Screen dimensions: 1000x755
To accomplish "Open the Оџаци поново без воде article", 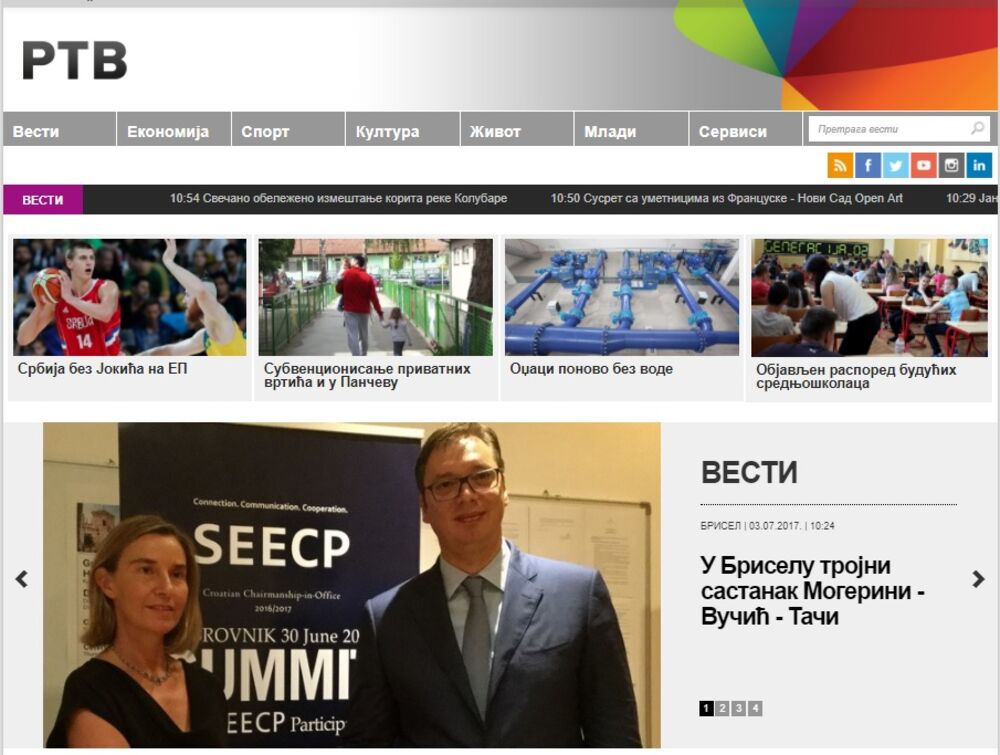I will pyautogui.click(x=591, y=369).
